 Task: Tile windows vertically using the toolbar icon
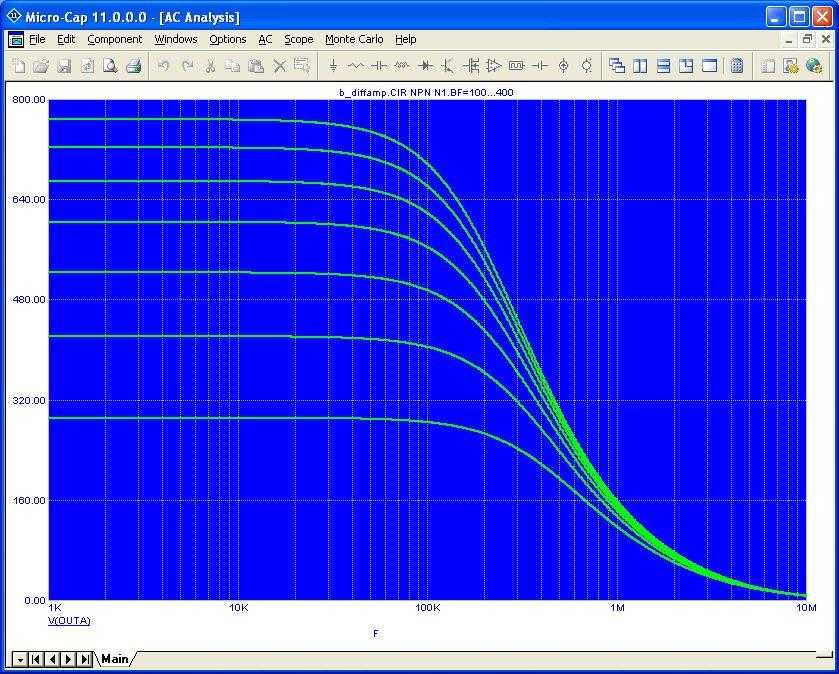tap(640, 65)
